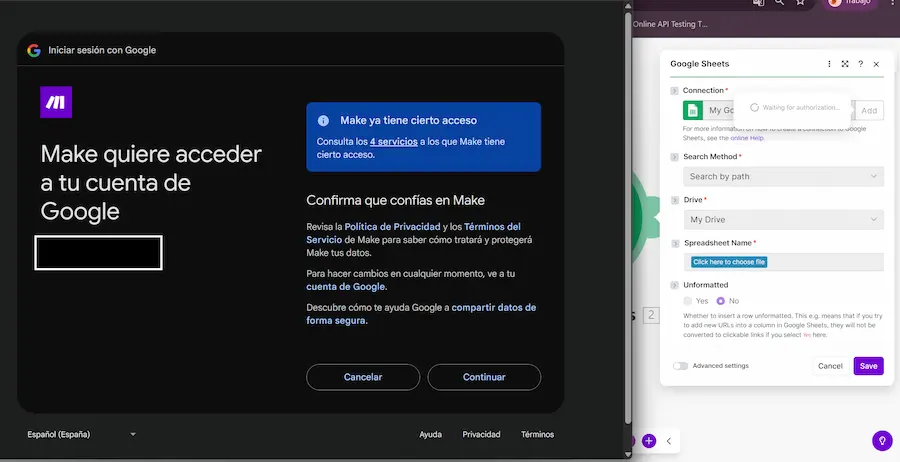Click the sign-in window vertical scrollbar

[x=628, y=218]
